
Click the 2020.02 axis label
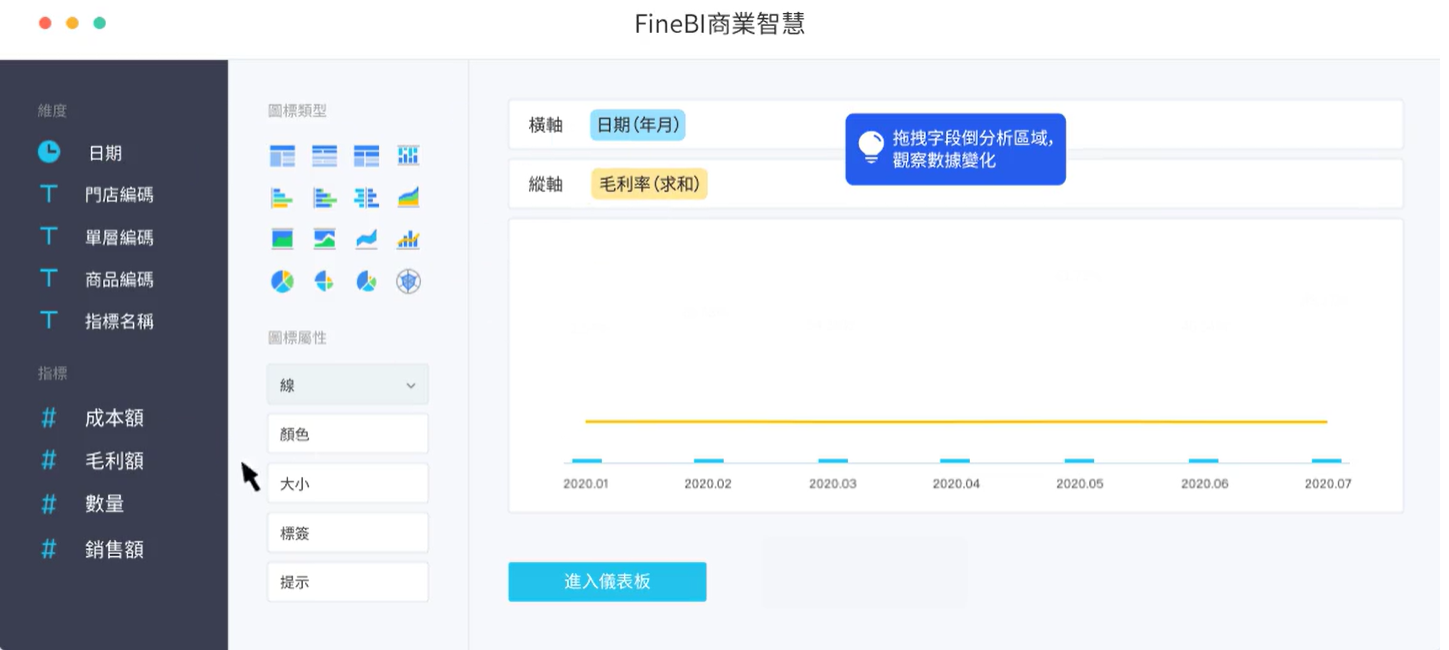[x=708, y=483]
